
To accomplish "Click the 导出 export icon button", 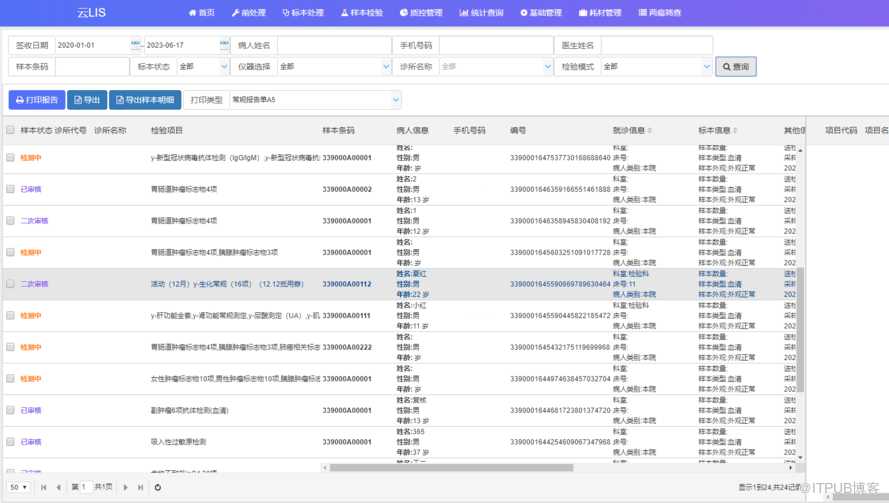I will [87, 100].
